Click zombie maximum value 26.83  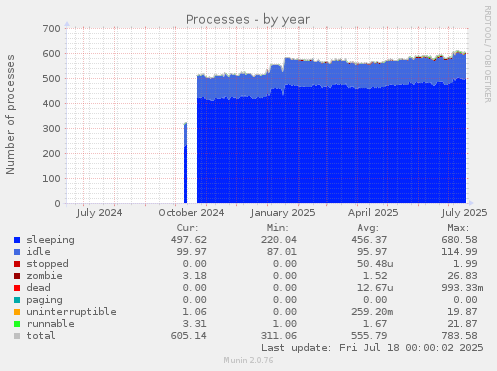tap(462, 276)
